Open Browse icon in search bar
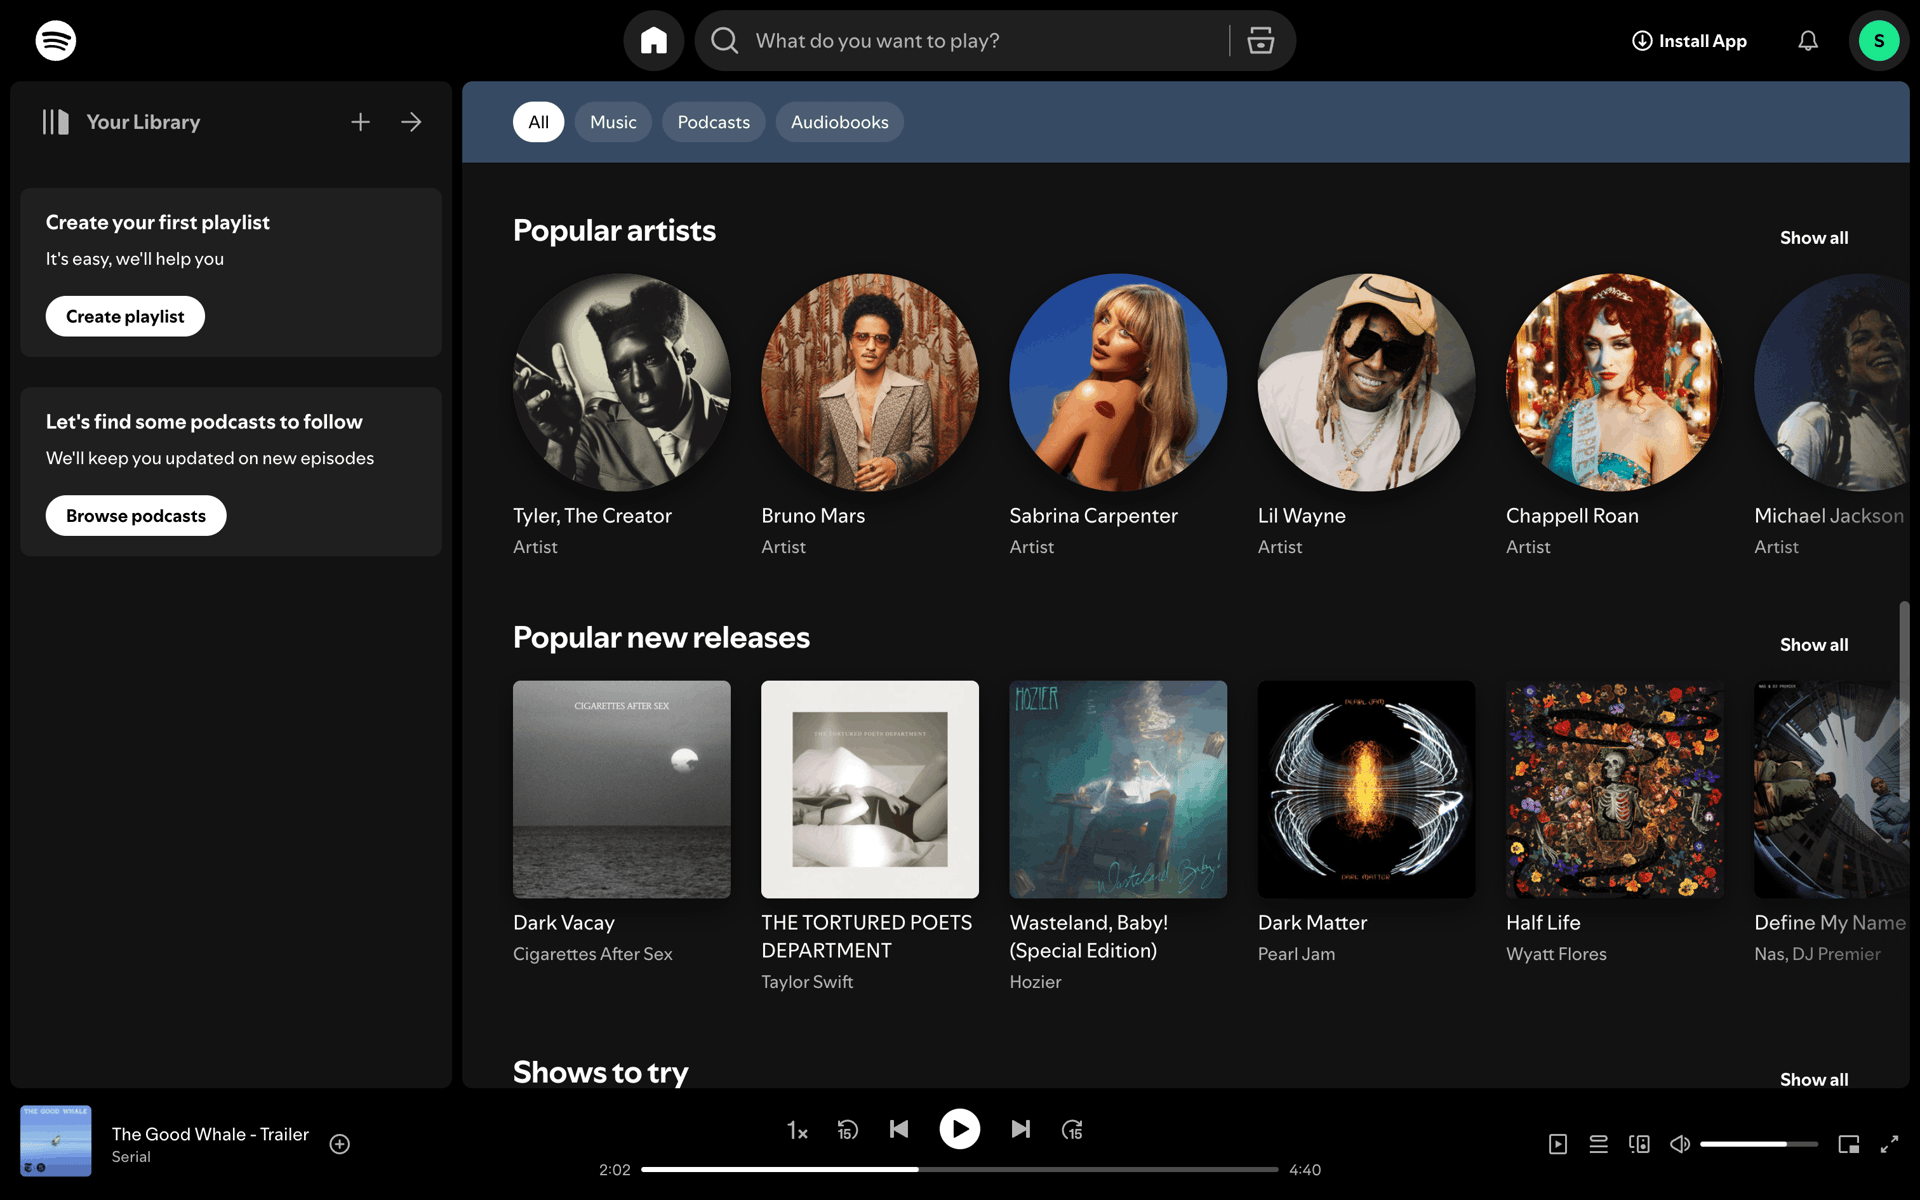The image size is (1920, 1200). pyautogui.click(x=1261, y=41)
